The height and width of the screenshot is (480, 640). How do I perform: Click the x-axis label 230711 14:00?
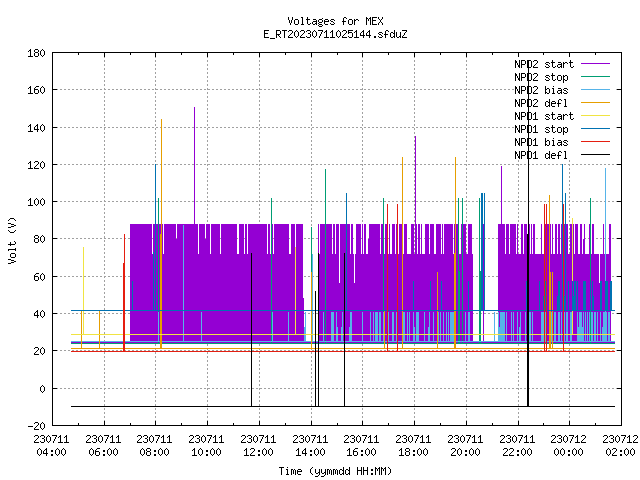click(310, 446)
